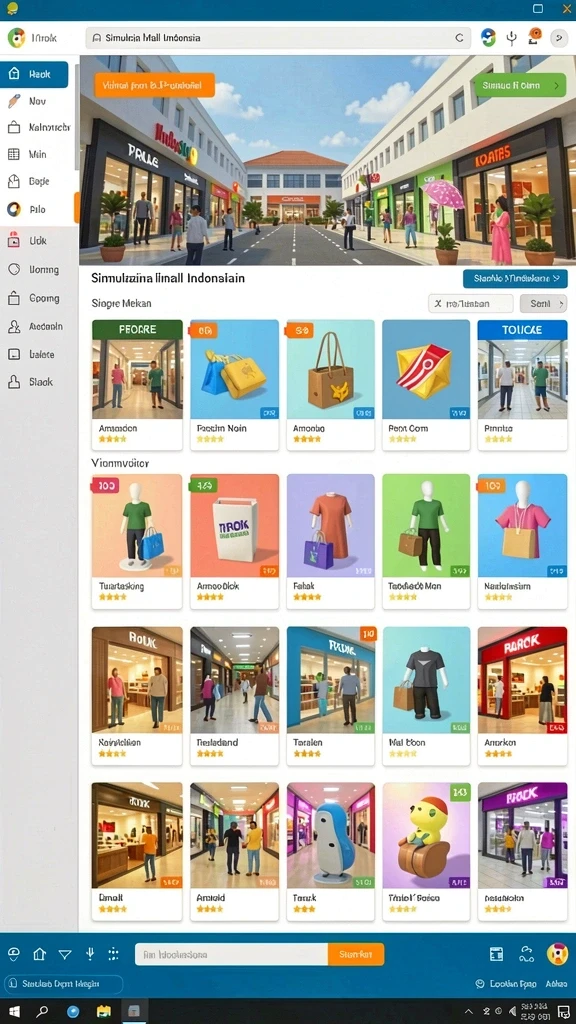Expand the down-triangle menu in the bottom bar
Viewport: 576px width, 1024px height.
tap(65, 954)
